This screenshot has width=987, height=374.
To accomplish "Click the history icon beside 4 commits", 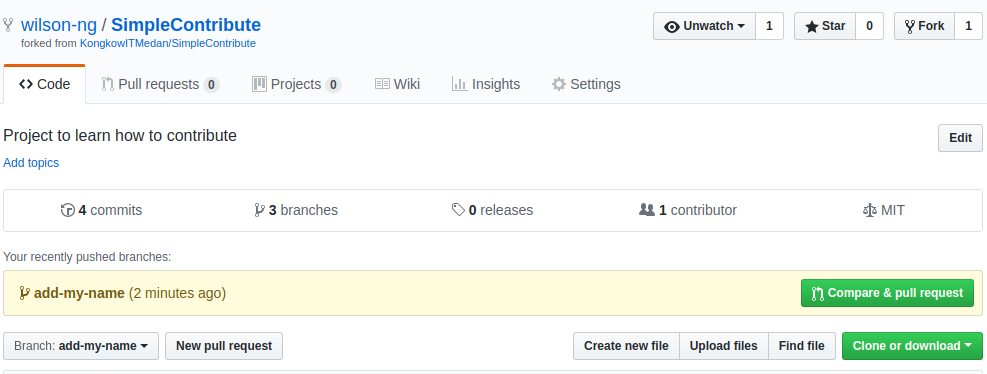I will coord(67,210).
